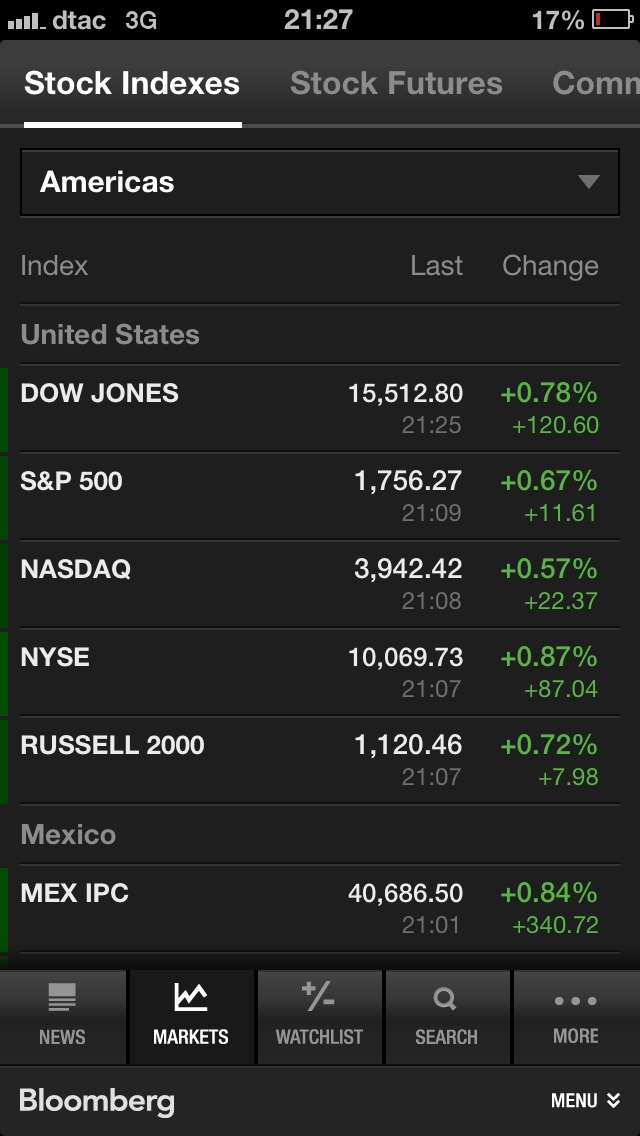Tap the Markets chart icon
The width and height of the screenshot is (640, 1136).
190,998
